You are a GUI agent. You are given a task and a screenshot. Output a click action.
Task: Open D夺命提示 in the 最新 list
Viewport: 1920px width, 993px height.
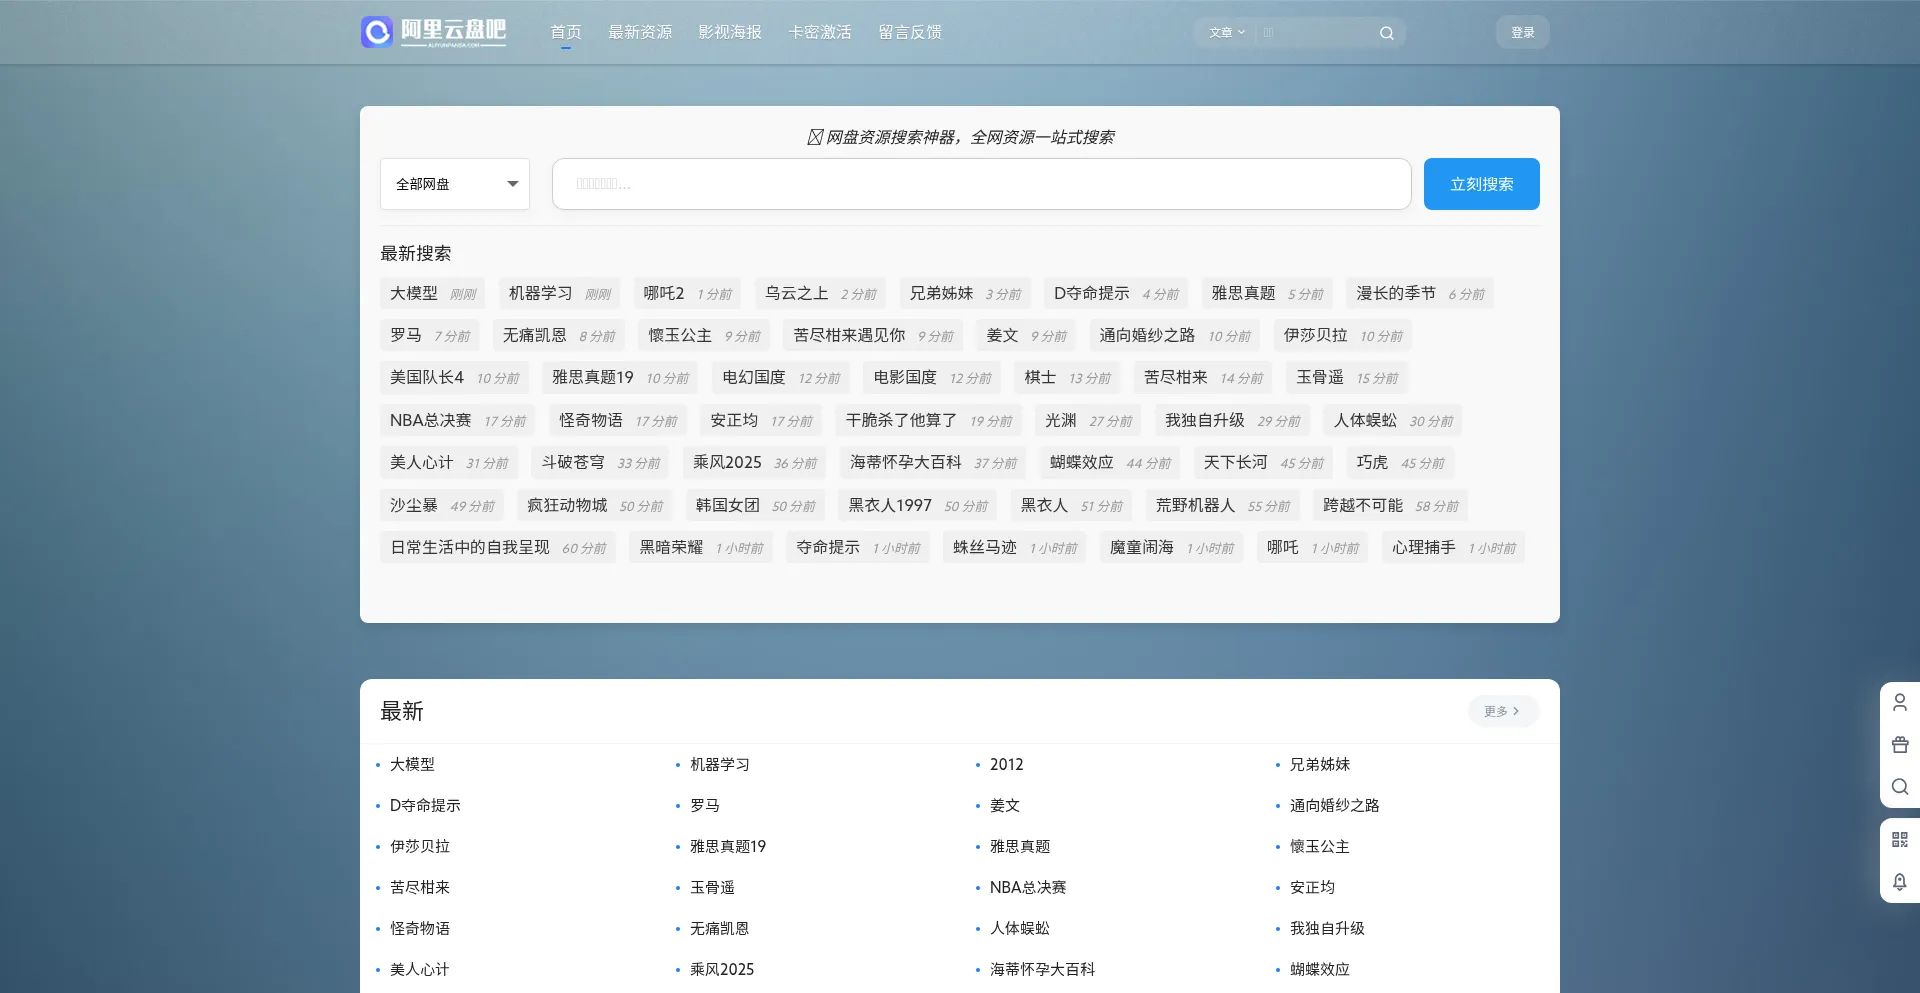coord(425,805)
